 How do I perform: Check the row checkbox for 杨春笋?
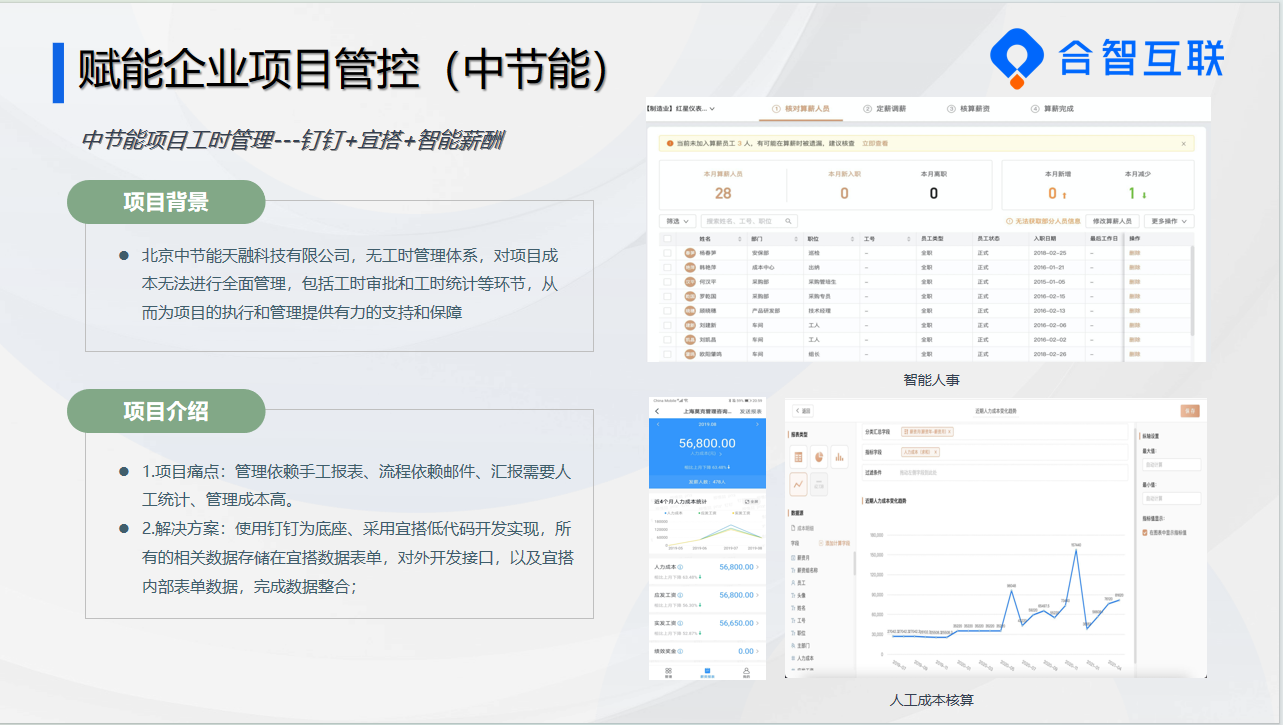pos(668,253)
